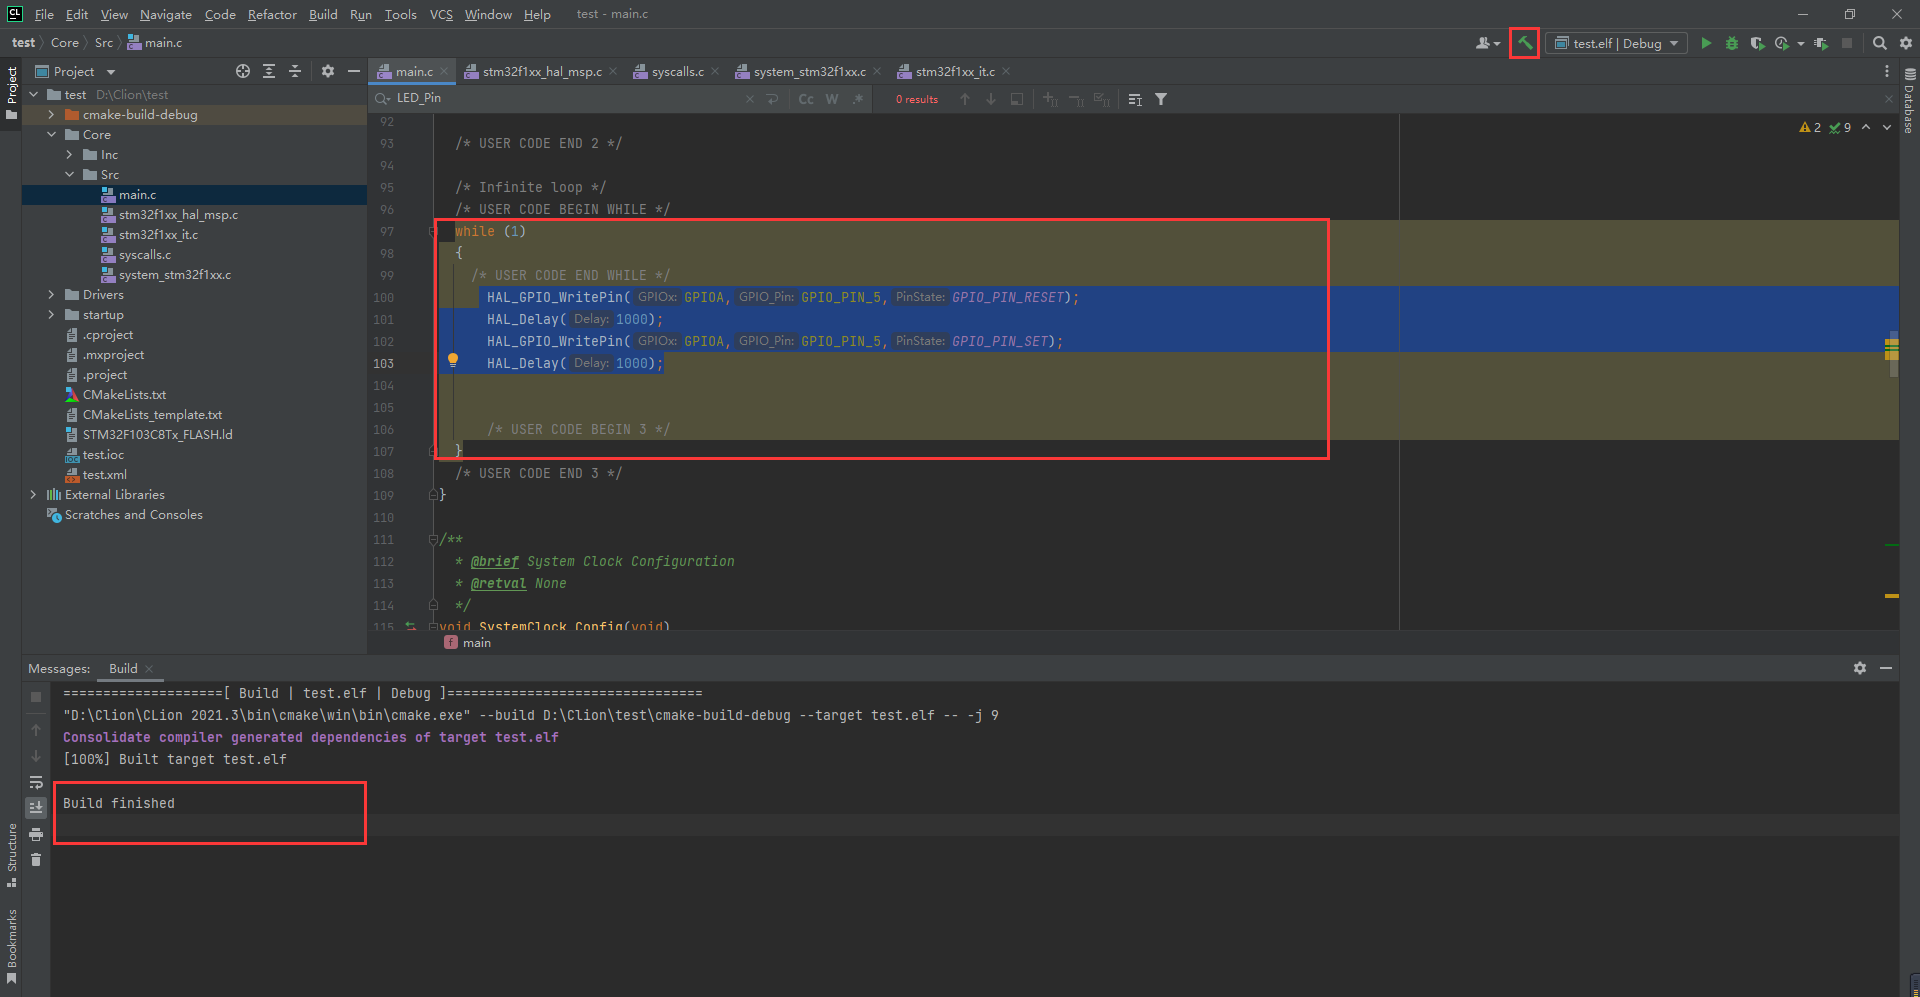Click the warnings indicator showing 2
Image resolution: width=1920 pixels, height=997 pixels.
click(x=1810, y=127)
